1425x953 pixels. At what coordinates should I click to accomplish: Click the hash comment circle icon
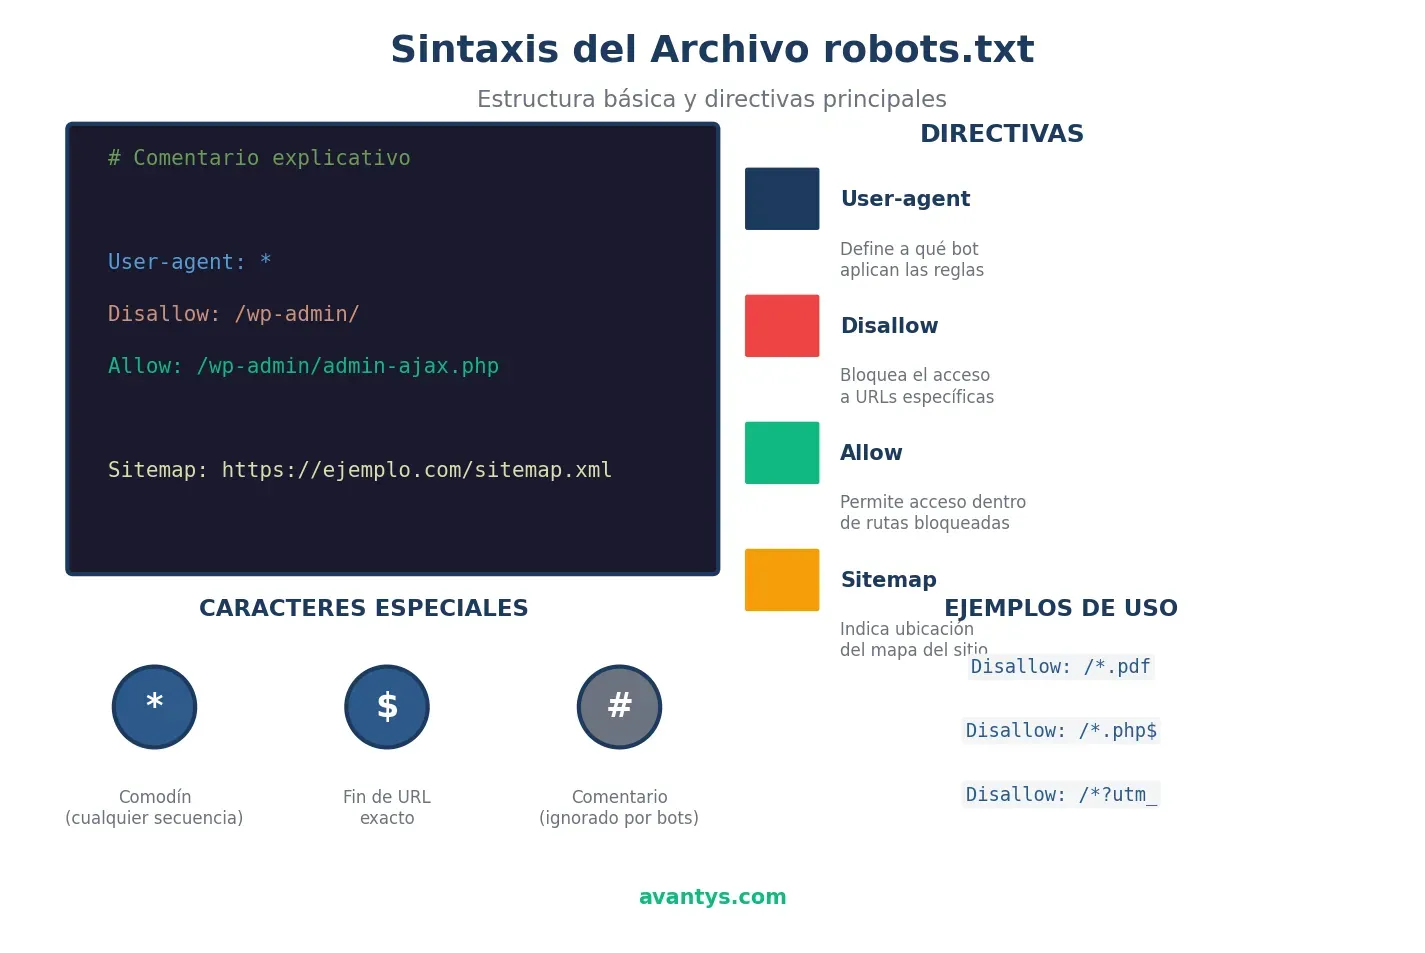(619, 707)
